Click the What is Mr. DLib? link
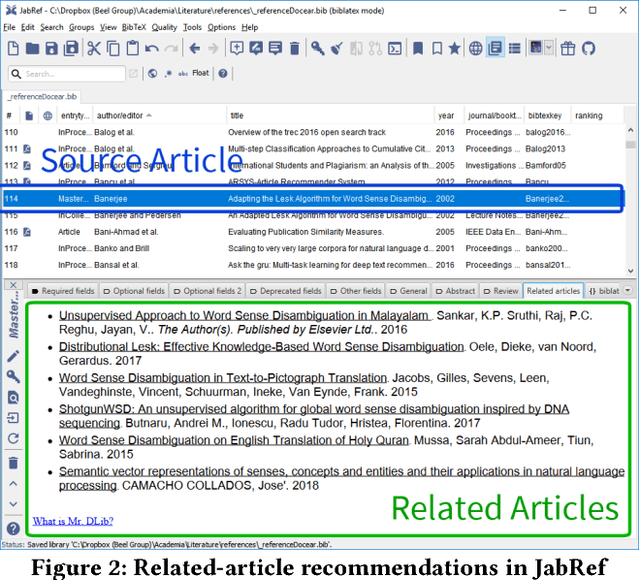 [x=73, y=521]
